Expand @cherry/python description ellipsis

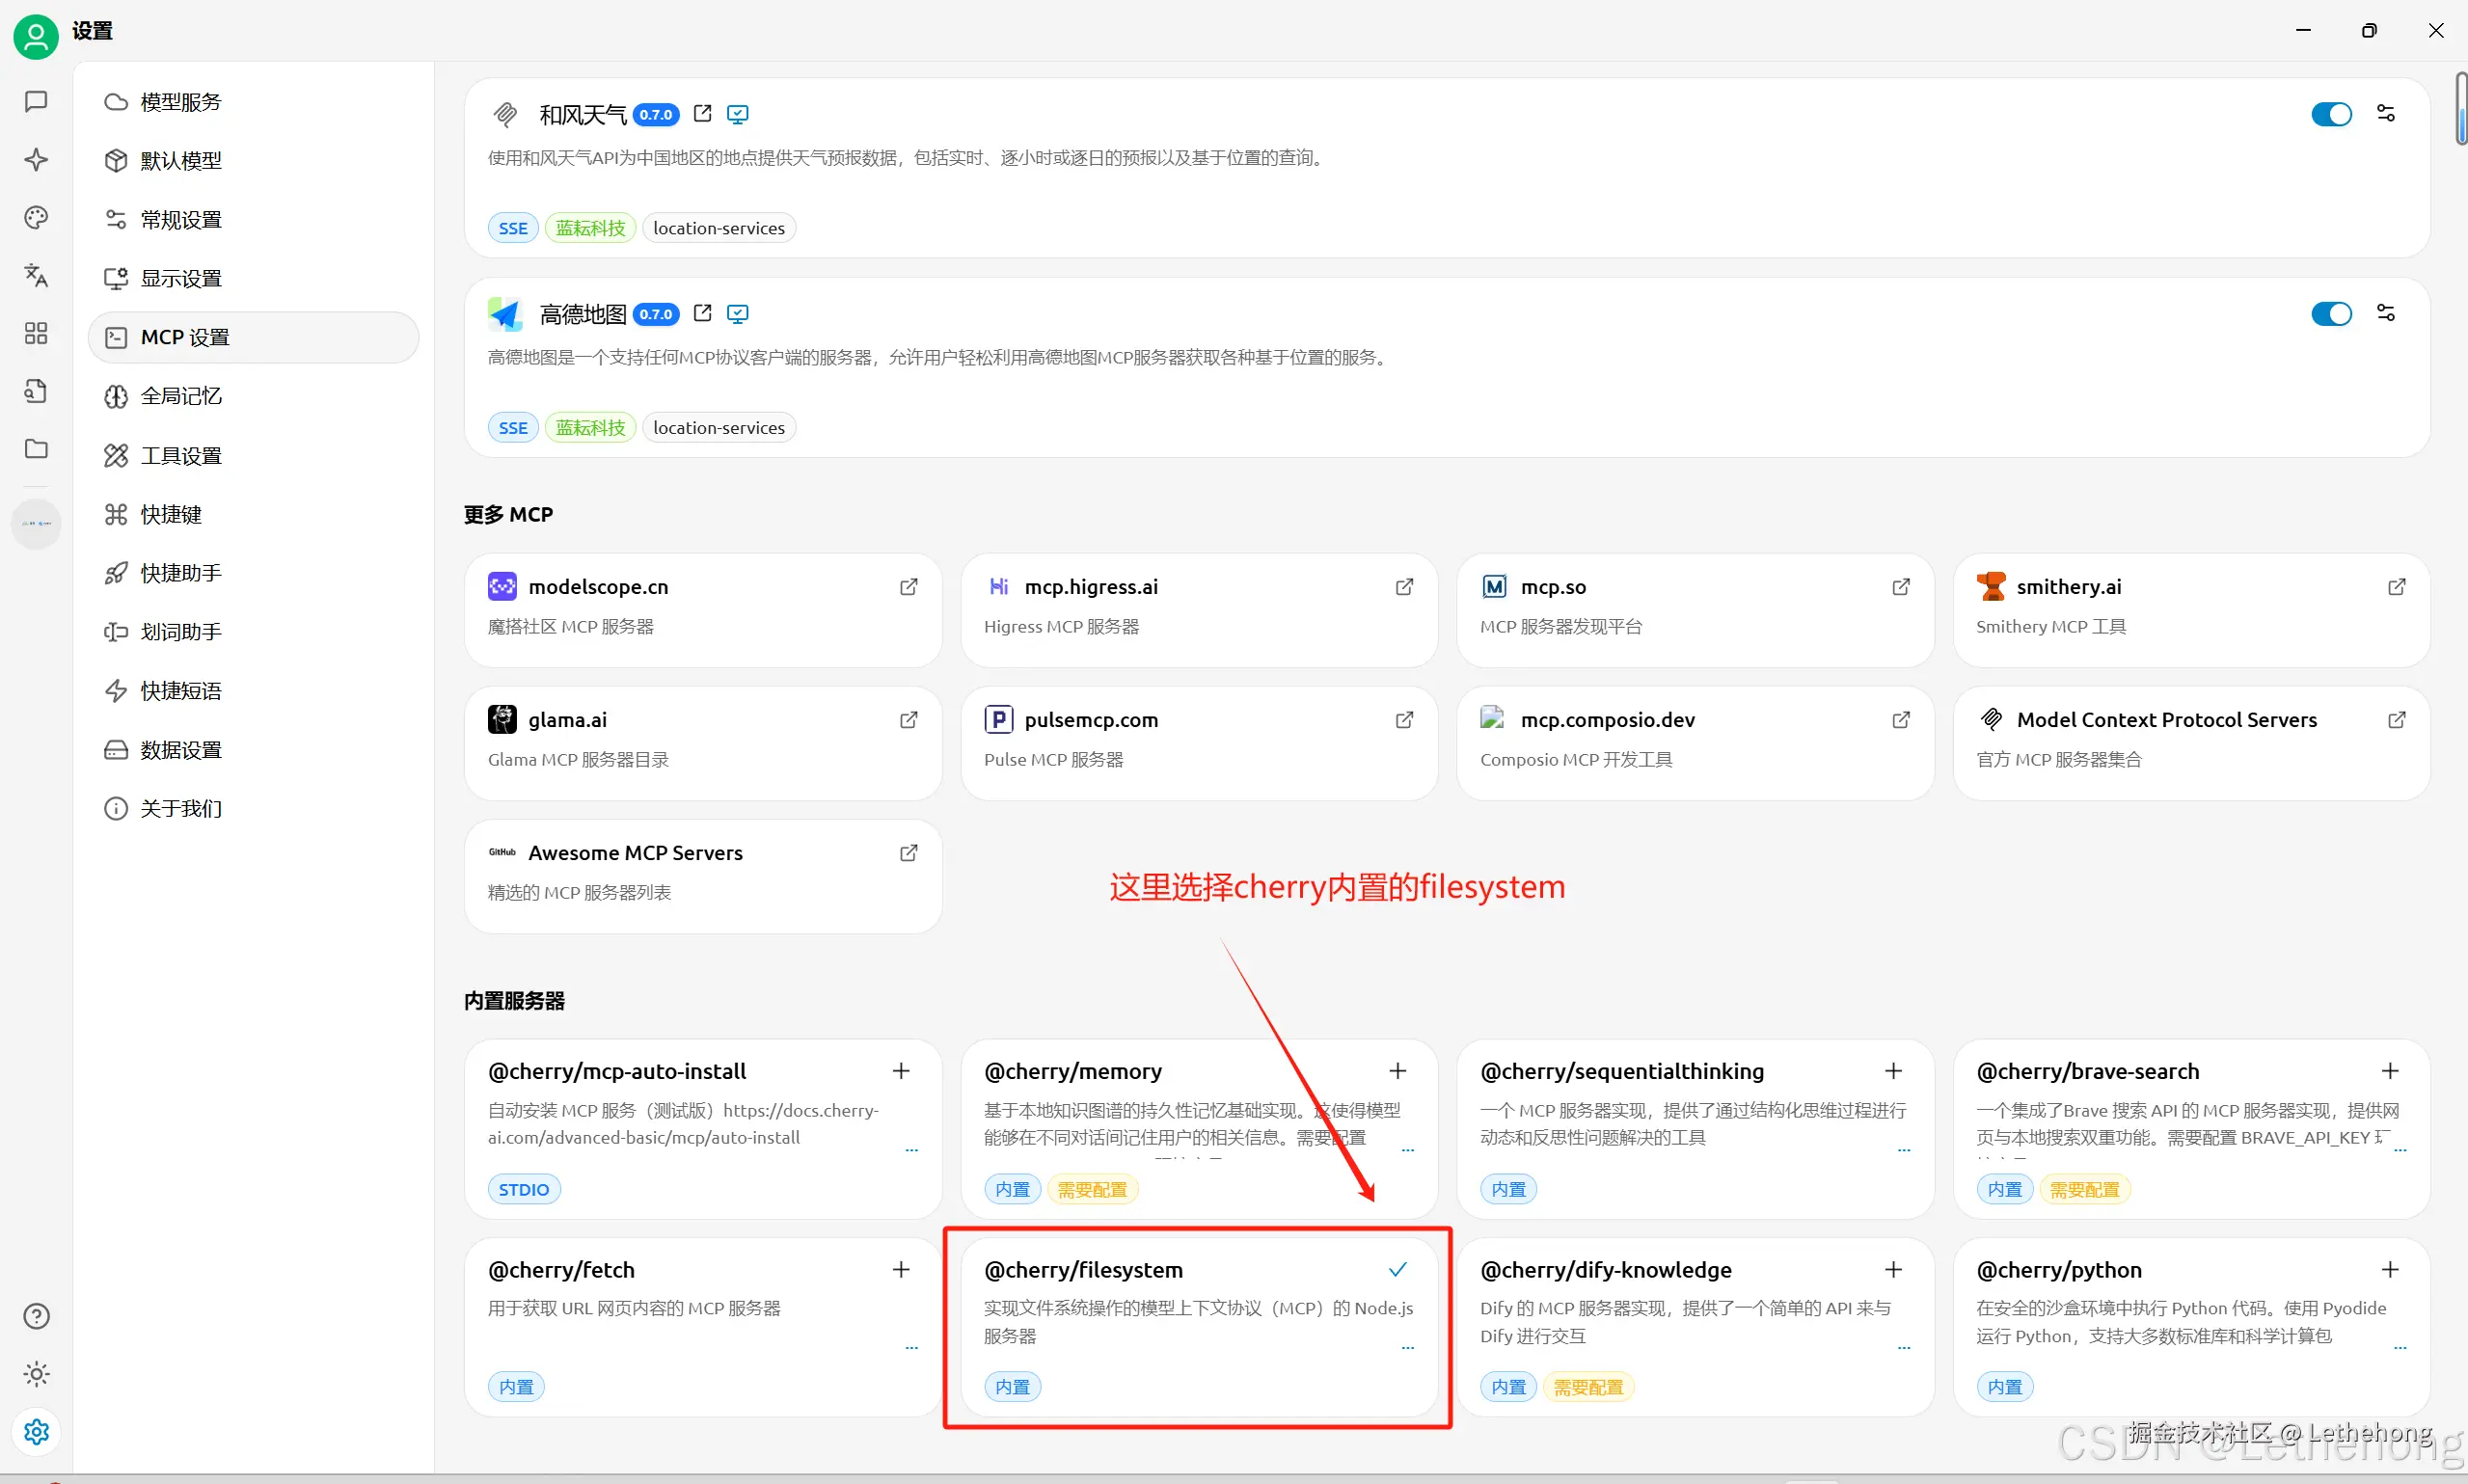pos(2400,1348)
